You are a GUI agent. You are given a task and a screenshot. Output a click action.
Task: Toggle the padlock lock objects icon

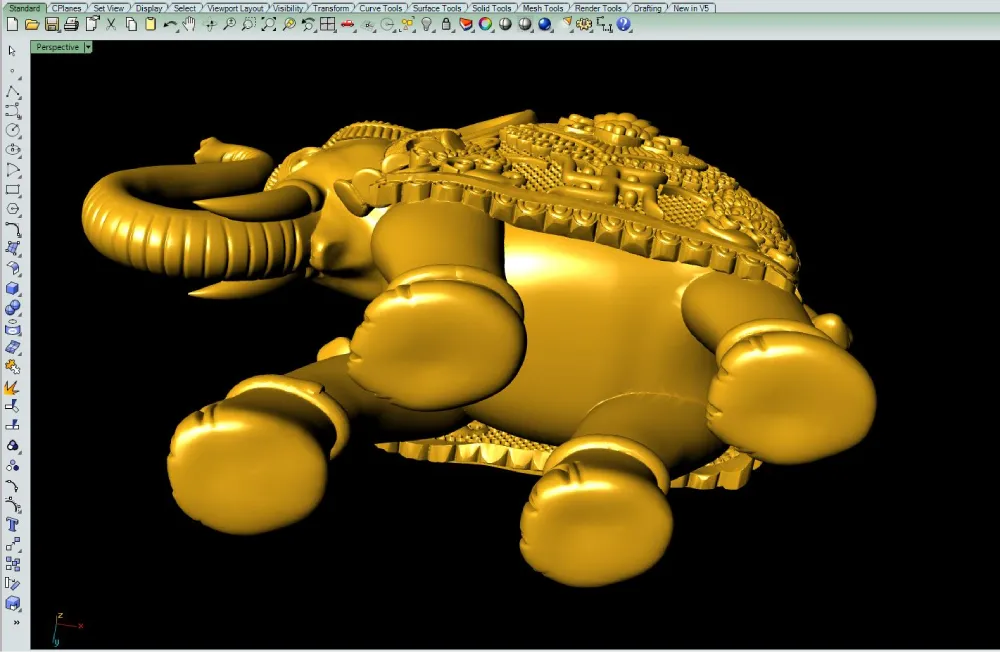pos(447,24)
